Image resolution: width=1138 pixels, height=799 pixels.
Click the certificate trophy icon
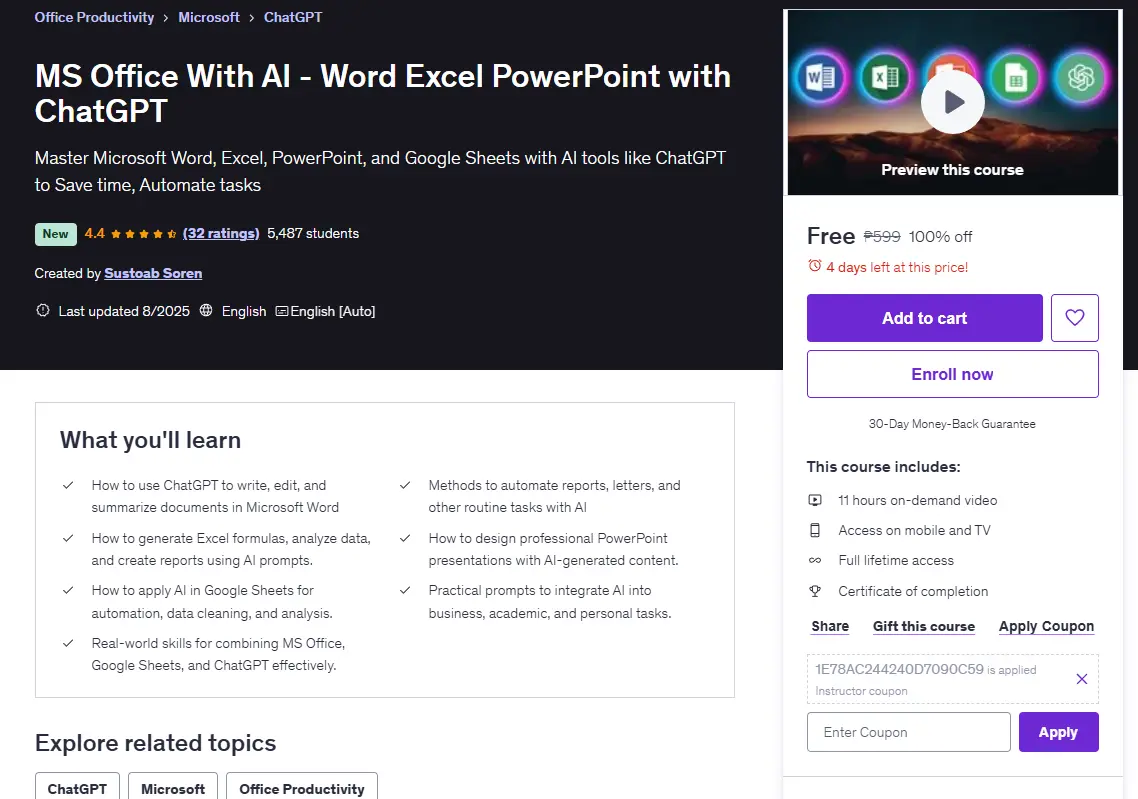click(x=815, y=591)
